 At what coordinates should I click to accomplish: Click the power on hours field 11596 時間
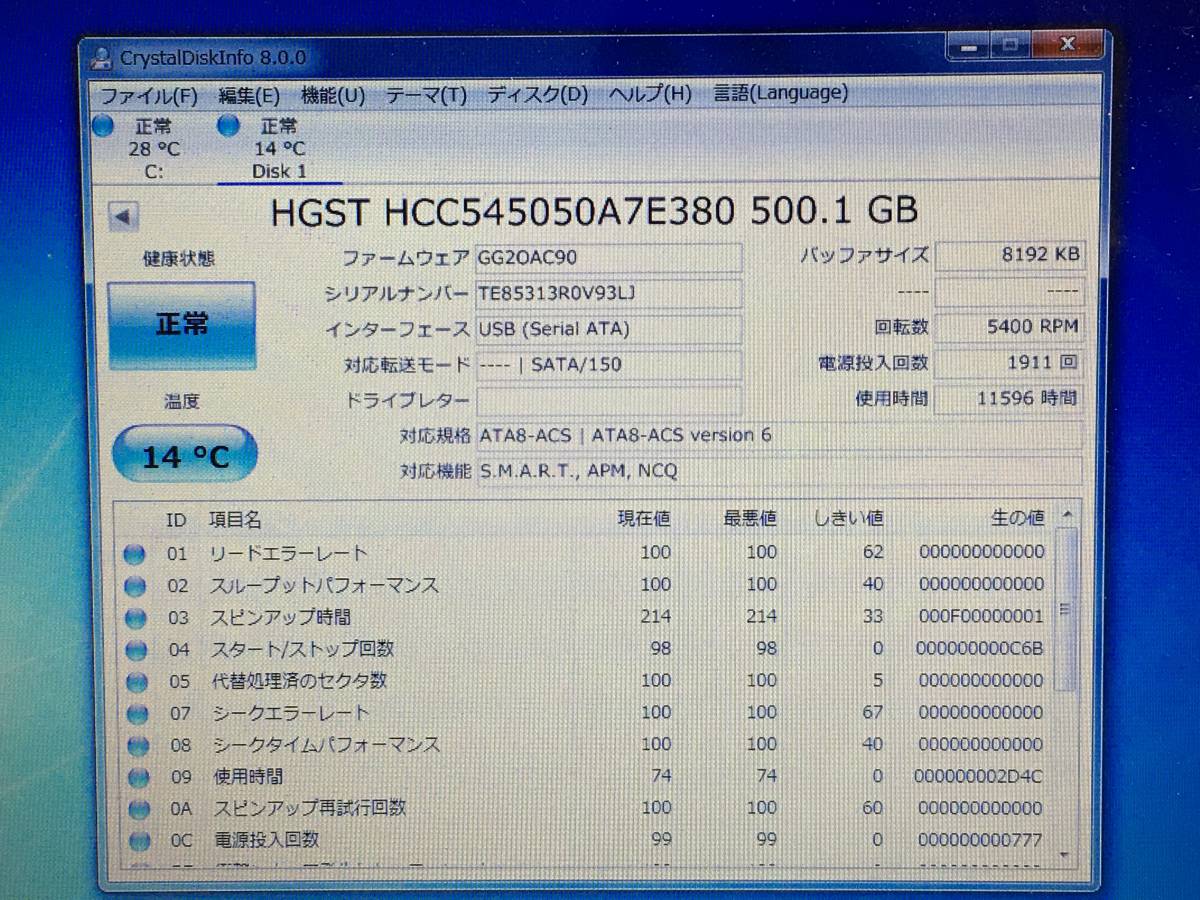pyautogui.click(x=1009, y=398)
